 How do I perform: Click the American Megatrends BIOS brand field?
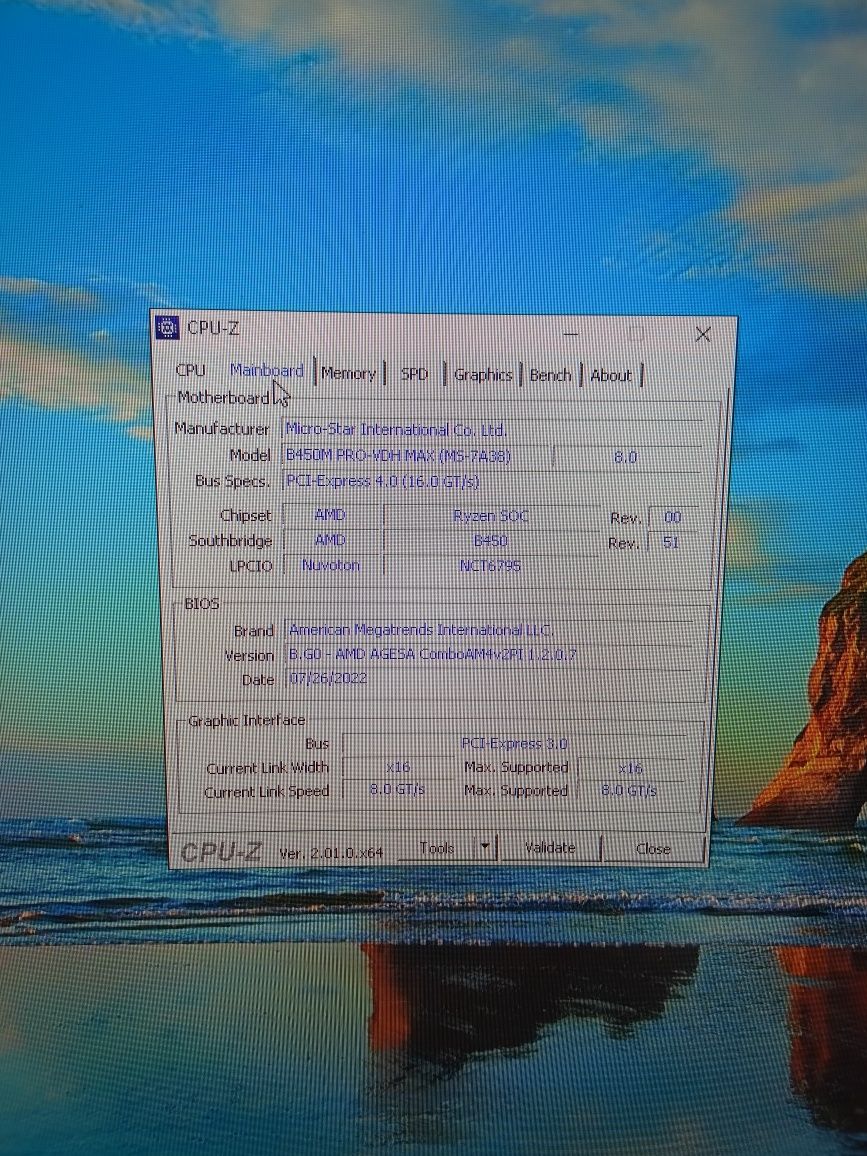point(490,630)
